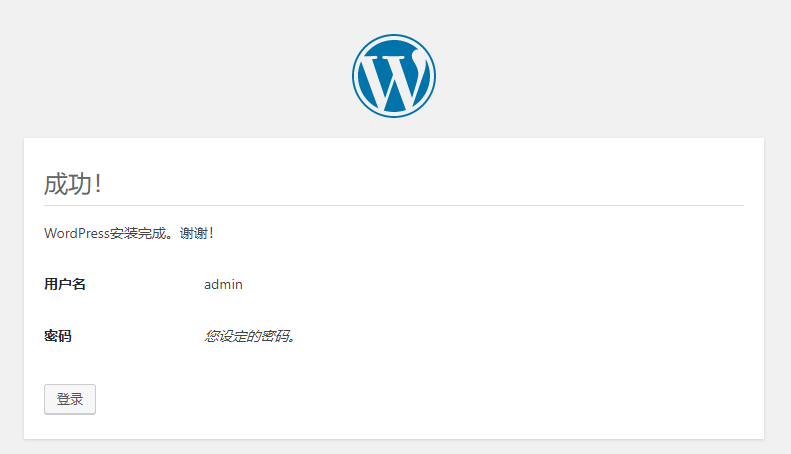Click the empty space right of 登录 button
This screenshot has width=791, height=454.
pos(400,399)
